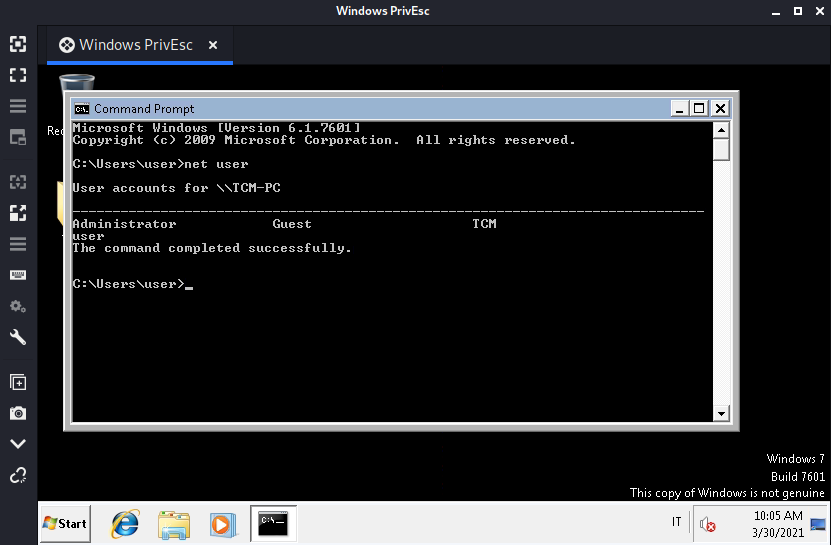Viewport: 831px width, 545px height.
Task: Select the Windows PrivEsc tab
Action: click(135, 45)
